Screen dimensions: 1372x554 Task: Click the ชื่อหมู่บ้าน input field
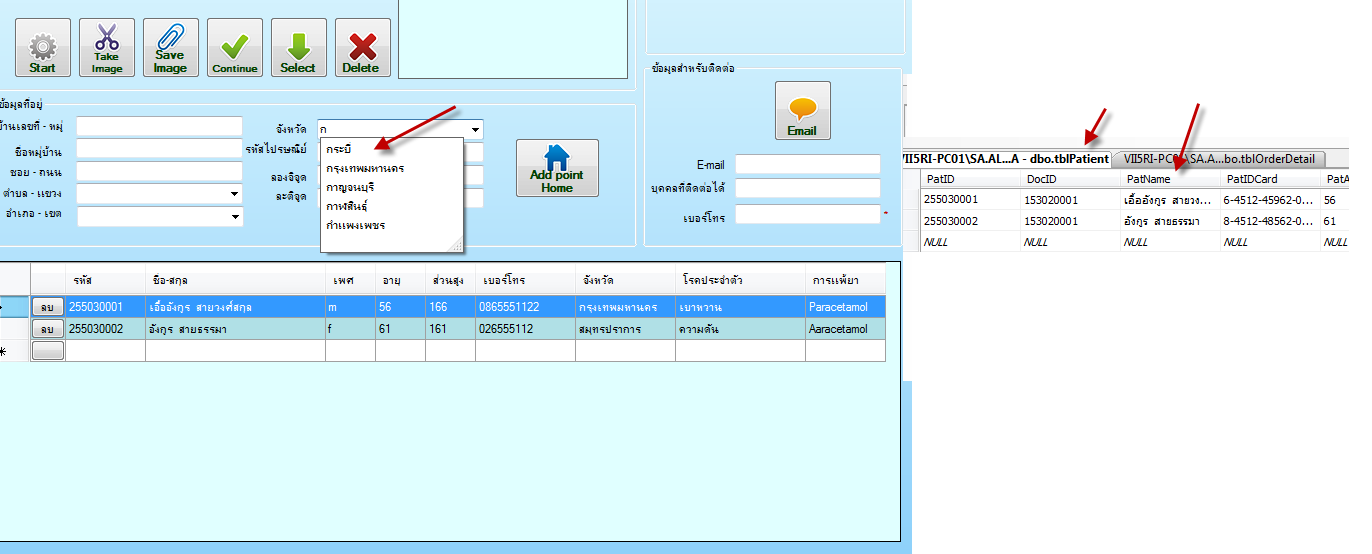point(159,149)
